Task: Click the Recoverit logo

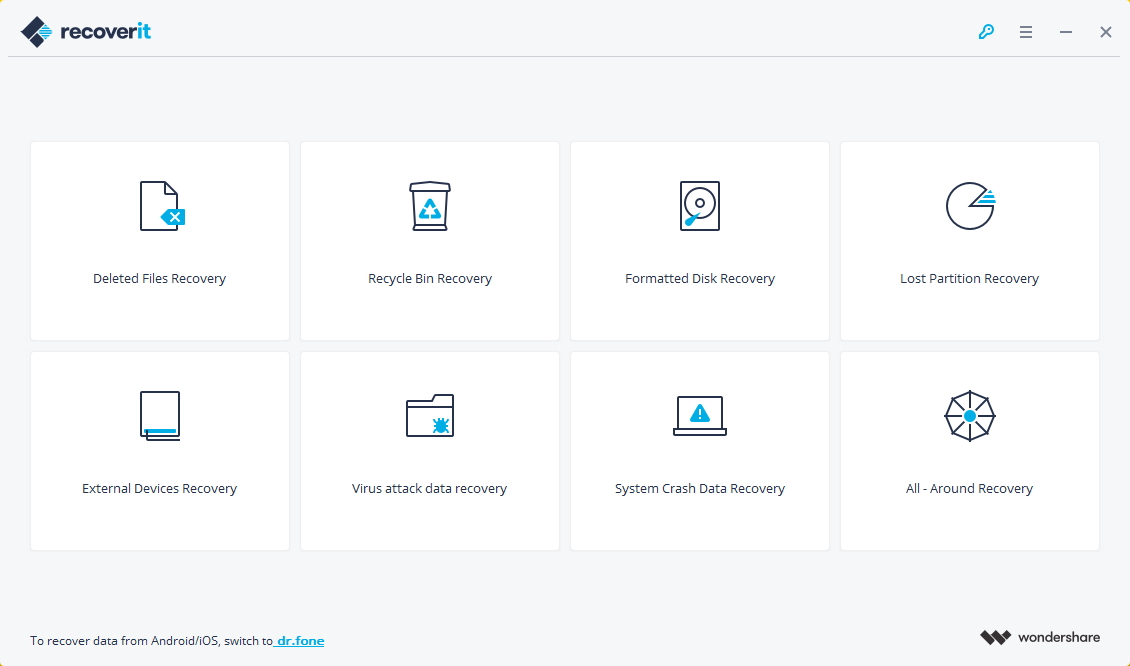Action: pos(85,31)
